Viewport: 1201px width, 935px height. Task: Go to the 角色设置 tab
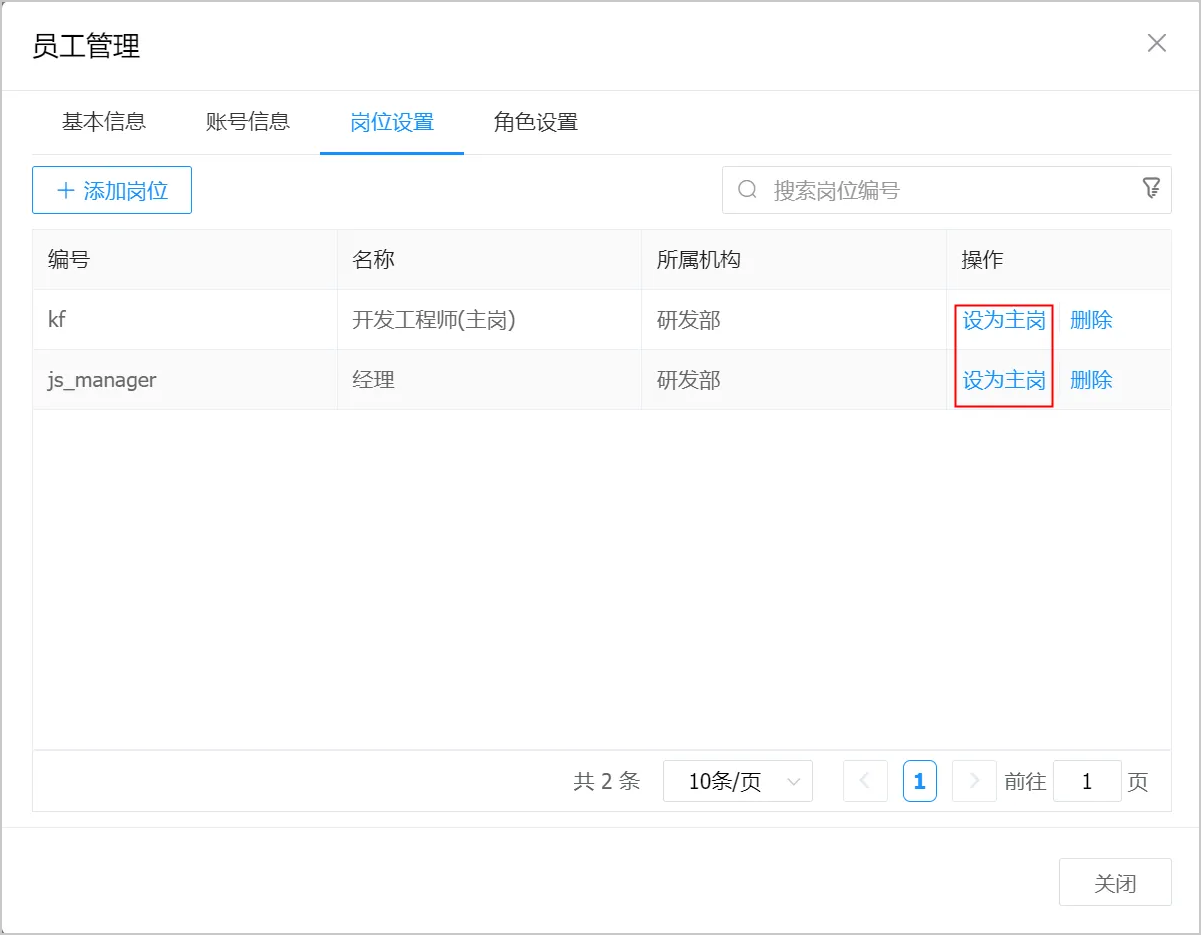pyautogui.click(x=536, y=123)
